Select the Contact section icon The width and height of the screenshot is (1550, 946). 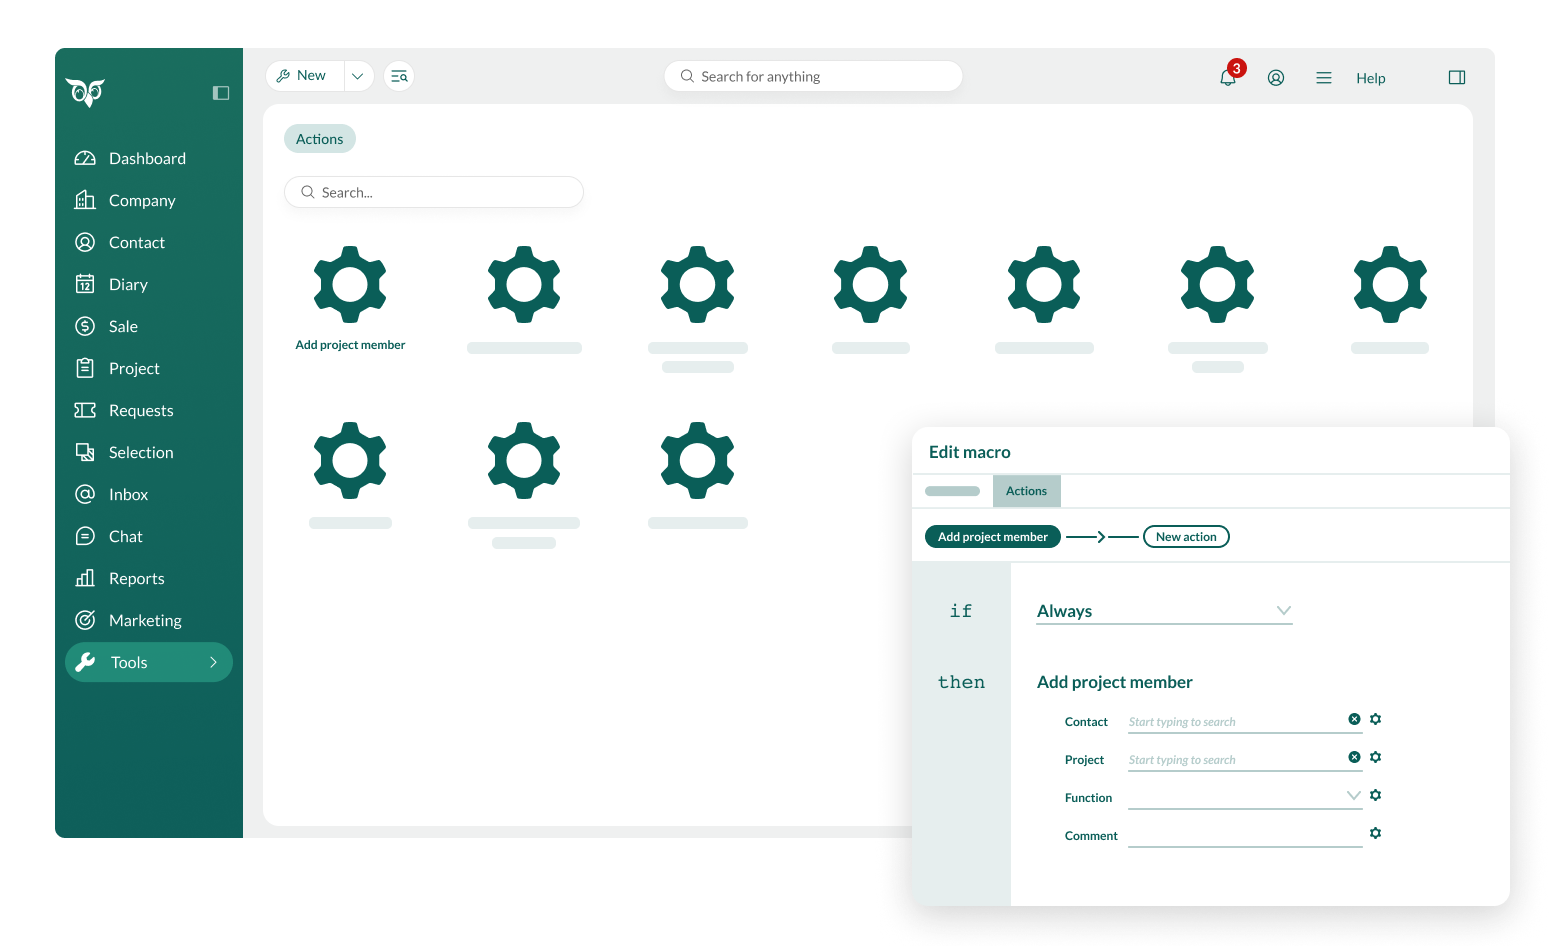click(x=86, y=242)
